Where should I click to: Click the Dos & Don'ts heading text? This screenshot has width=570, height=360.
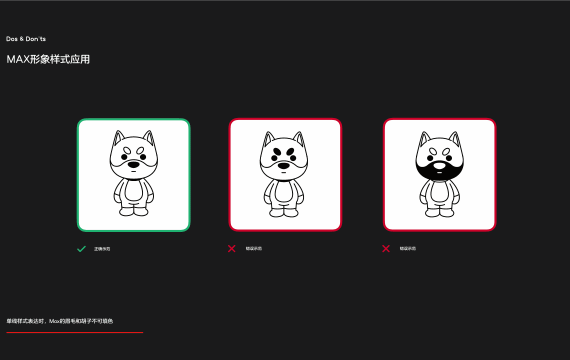[x=26, y=39]
